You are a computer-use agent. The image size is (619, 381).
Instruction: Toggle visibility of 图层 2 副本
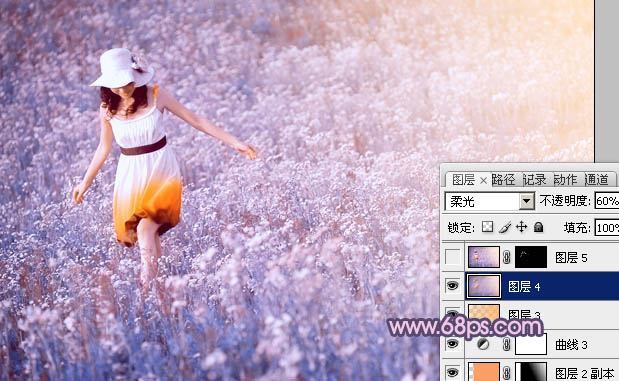[x=452, y=372]
